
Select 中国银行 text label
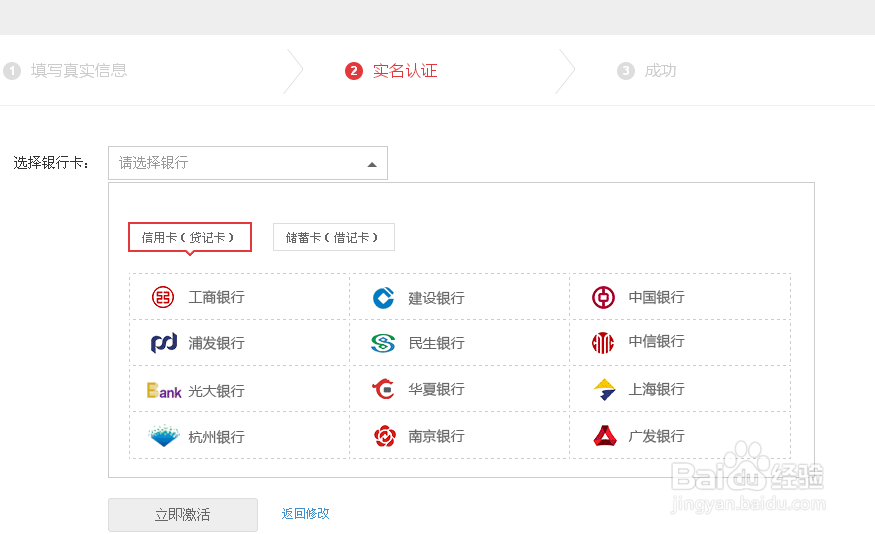tap(656, 297)
